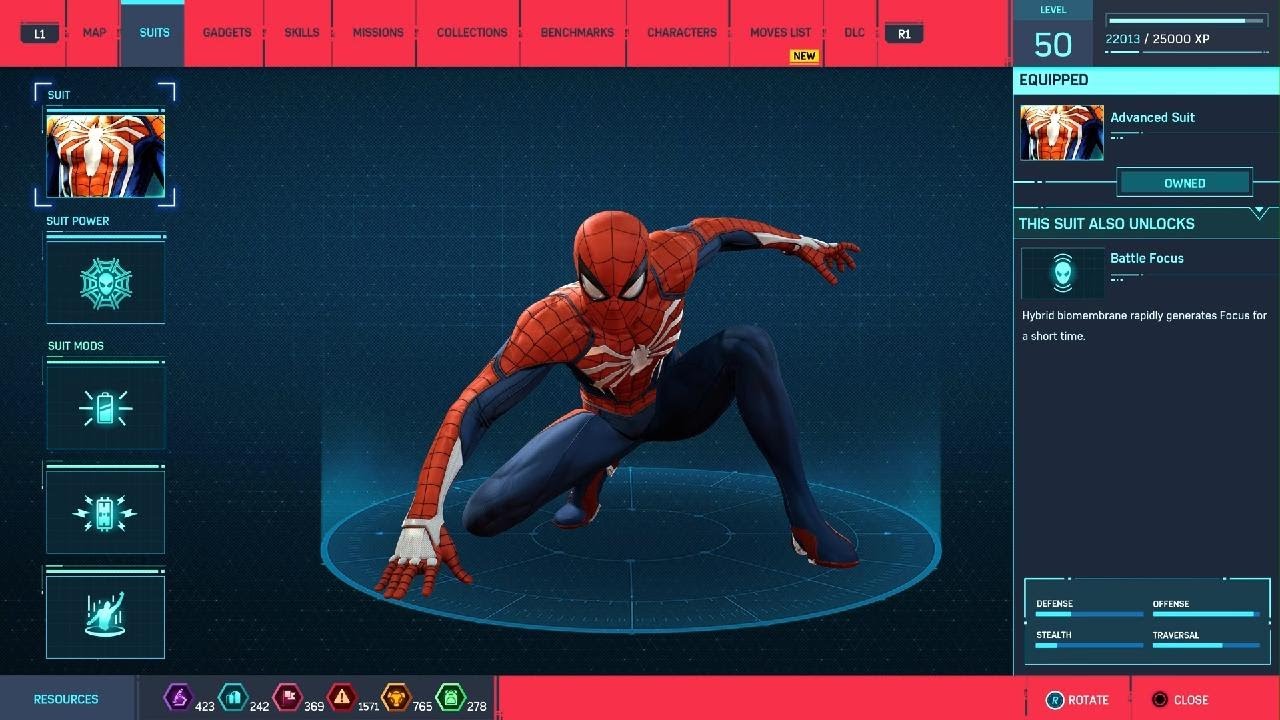The width and height of the screenshot is (1280, 720).
Task: Select the SUITS tab
Action: 154,33
